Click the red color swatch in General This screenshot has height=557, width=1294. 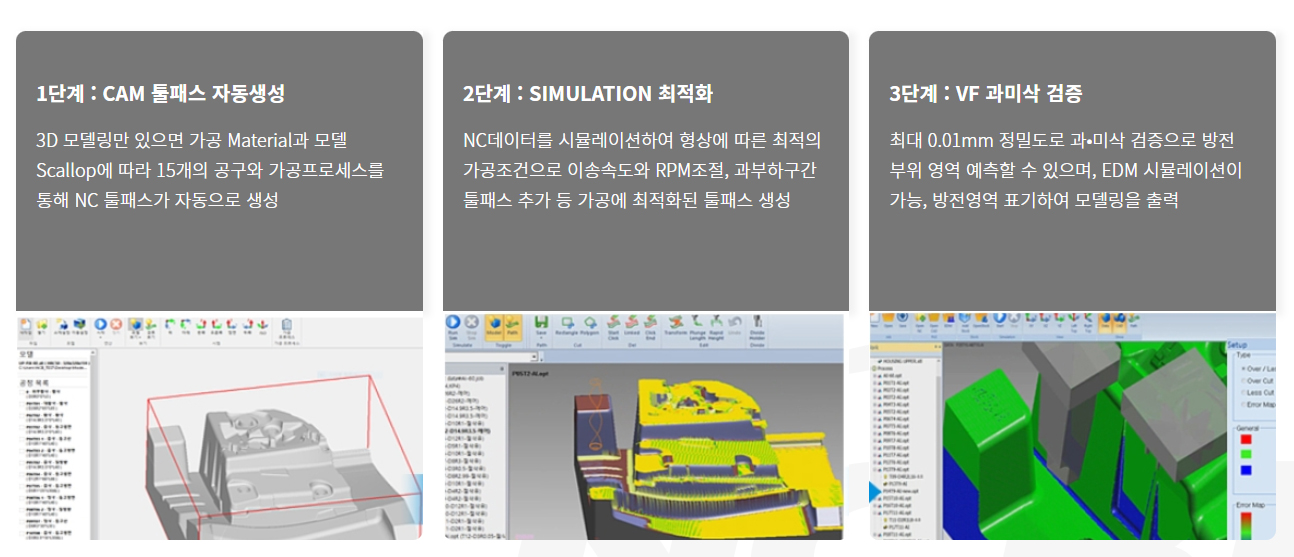coord(1246,438)
